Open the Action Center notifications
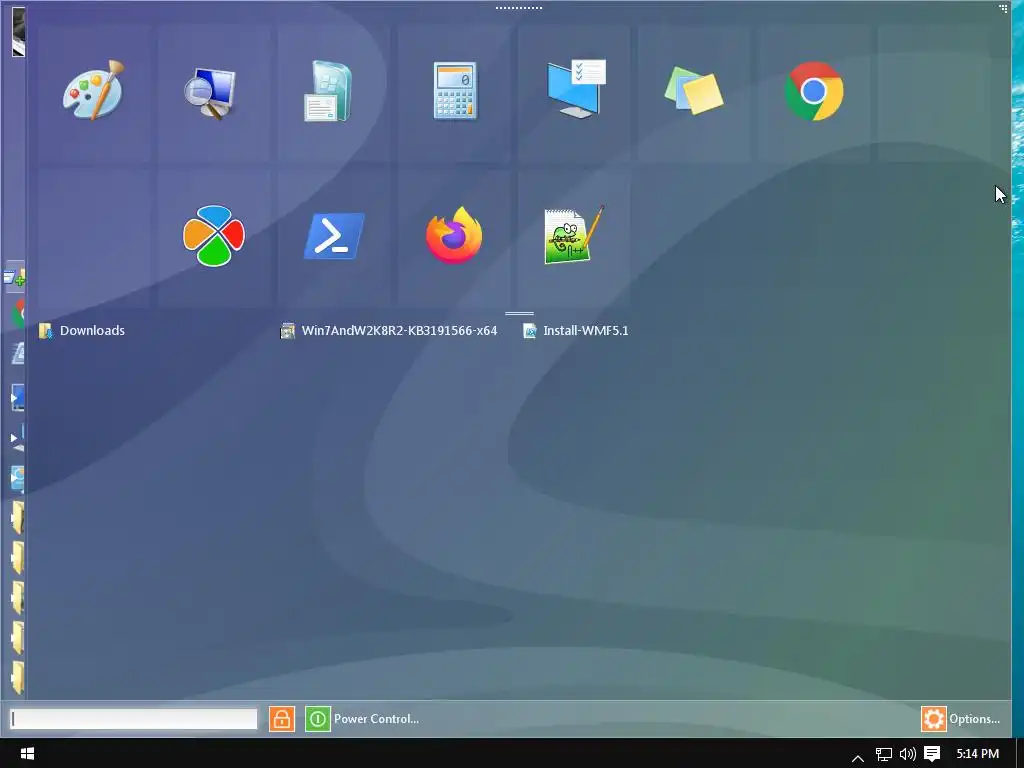1024x768 pixels. coord(932,754)
